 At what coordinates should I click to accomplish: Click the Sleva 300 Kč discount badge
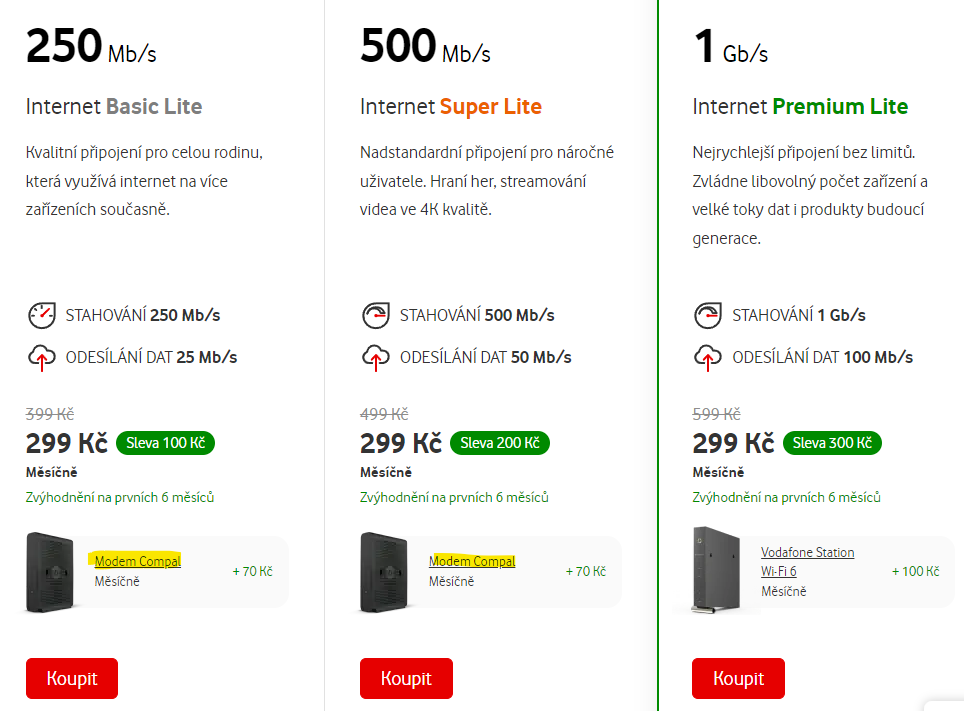832,443
